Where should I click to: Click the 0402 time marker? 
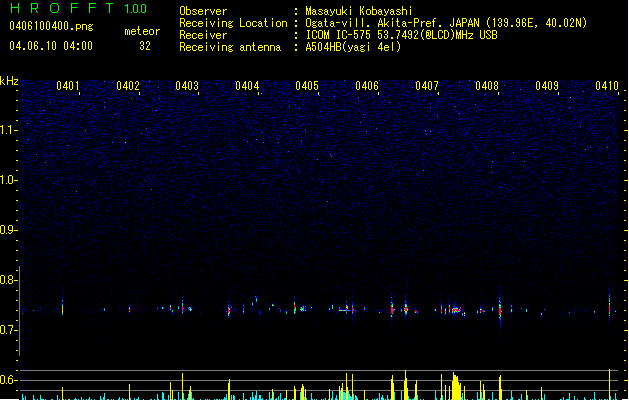(128, 86)
